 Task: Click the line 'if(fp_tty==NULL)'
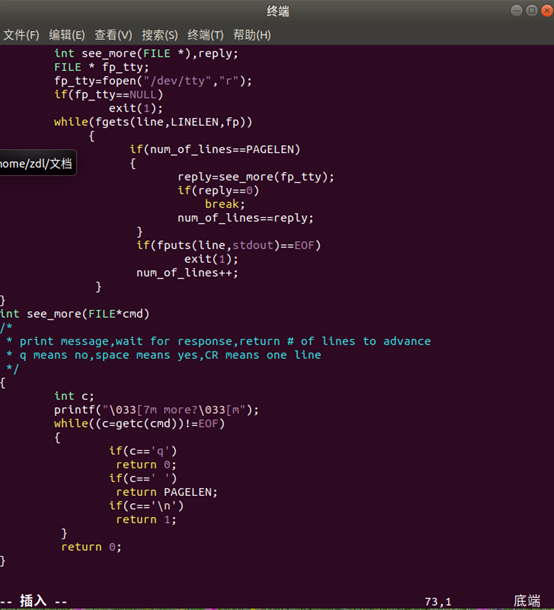(109, 95)
